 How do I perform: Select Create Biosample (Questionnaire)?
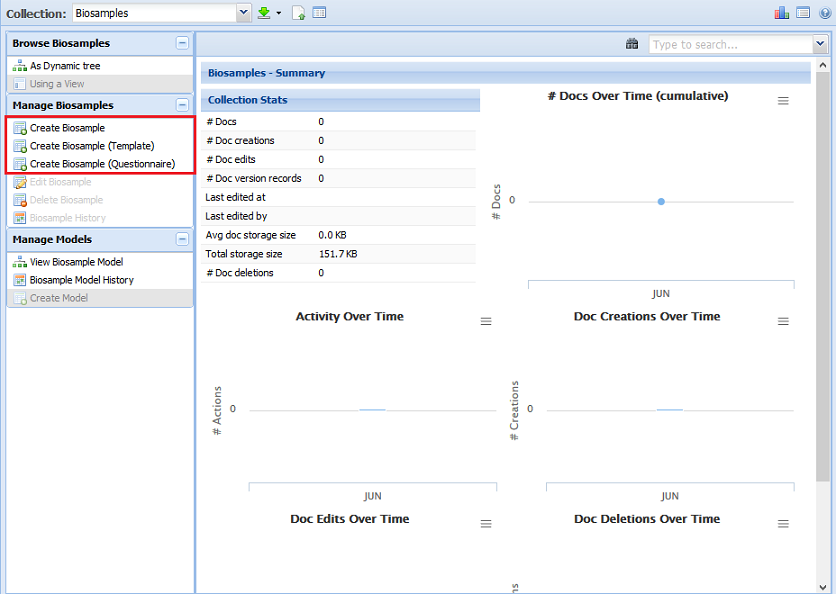[102, 164]
